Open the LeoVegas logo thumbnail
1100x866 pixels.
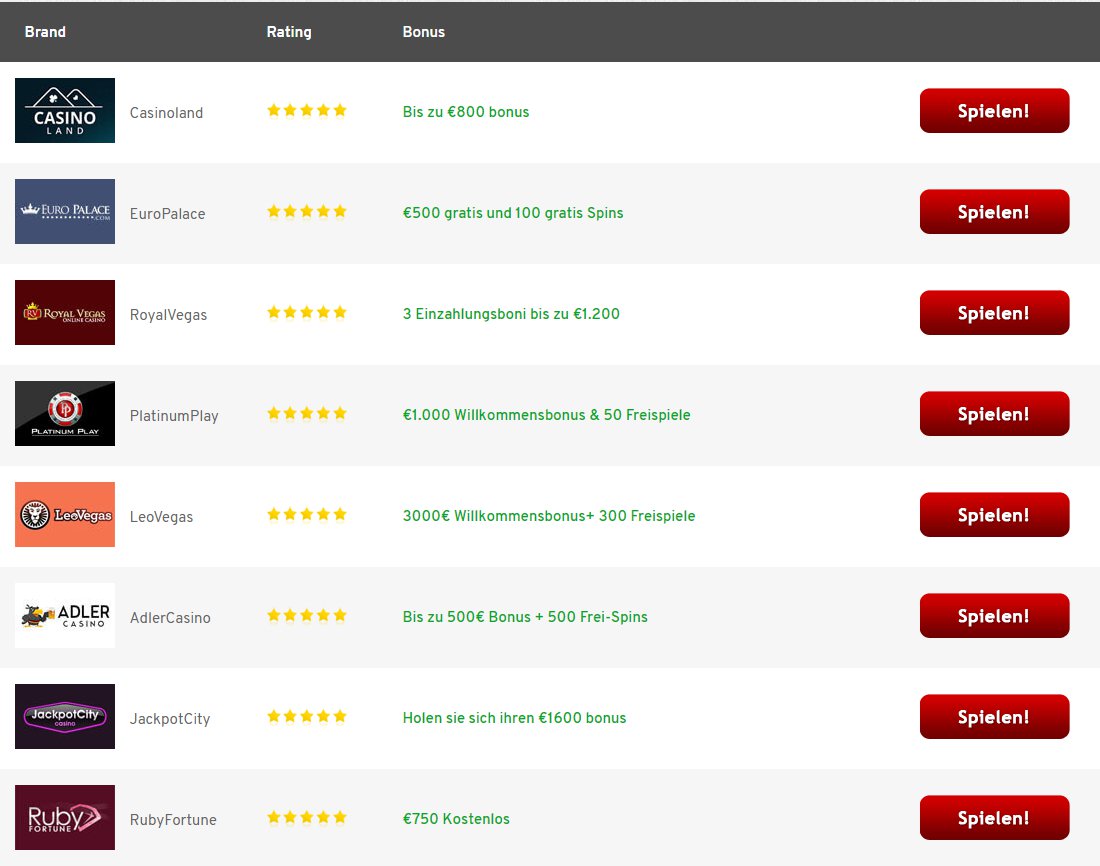[x=65, y=514]
